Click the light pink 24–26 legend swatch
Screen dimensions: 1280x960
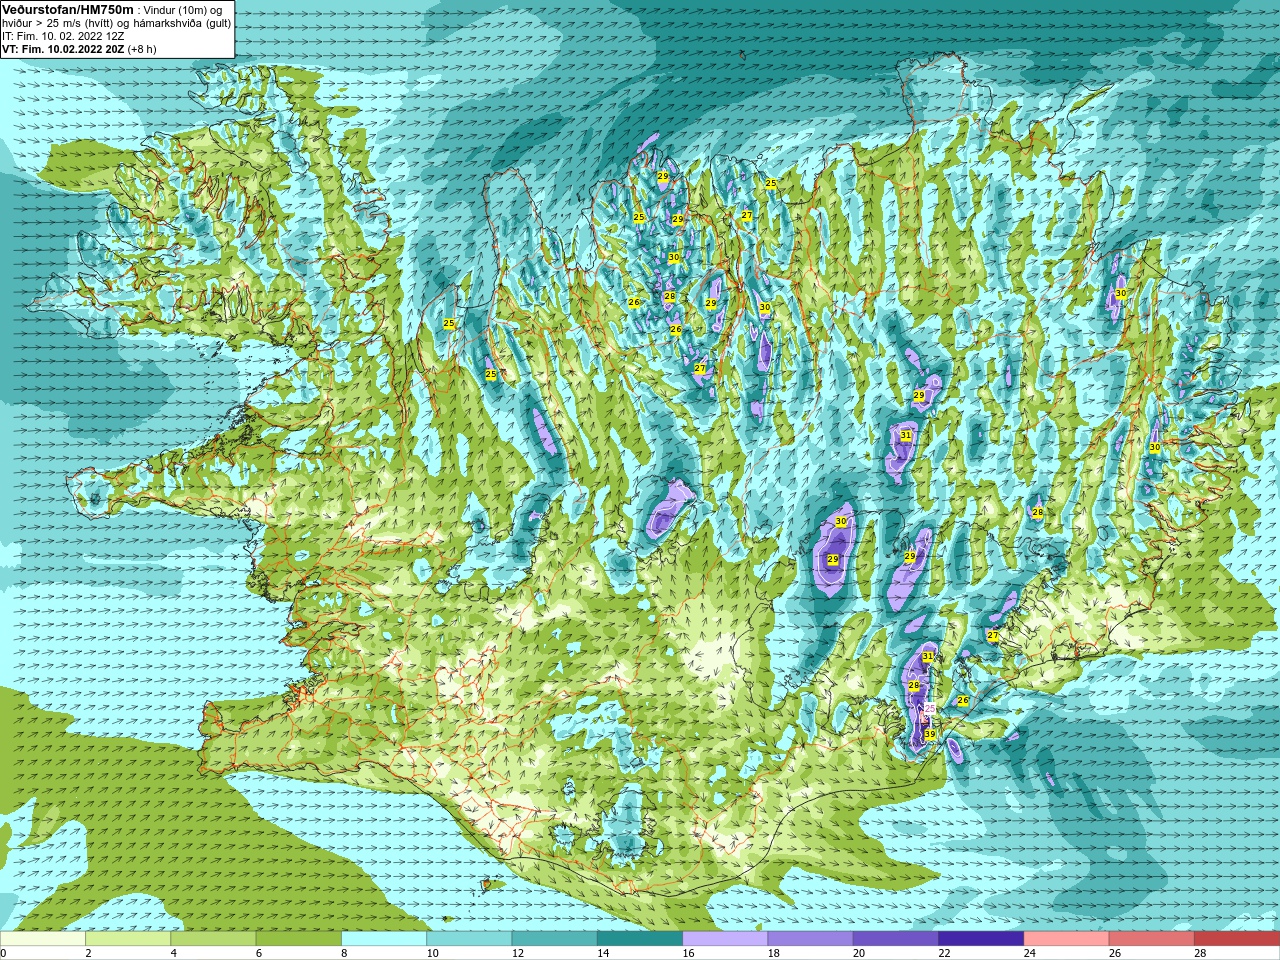tap(1066, 939)
